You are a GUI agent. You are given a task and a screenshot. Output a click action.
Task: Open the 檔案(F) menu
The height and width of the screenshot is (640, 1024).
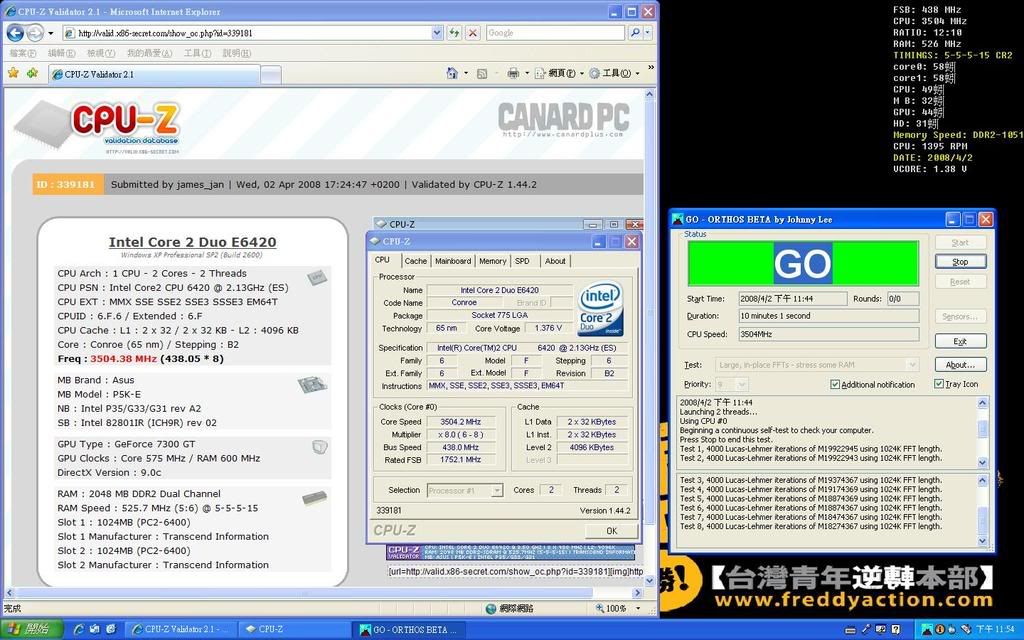point(23,53)
